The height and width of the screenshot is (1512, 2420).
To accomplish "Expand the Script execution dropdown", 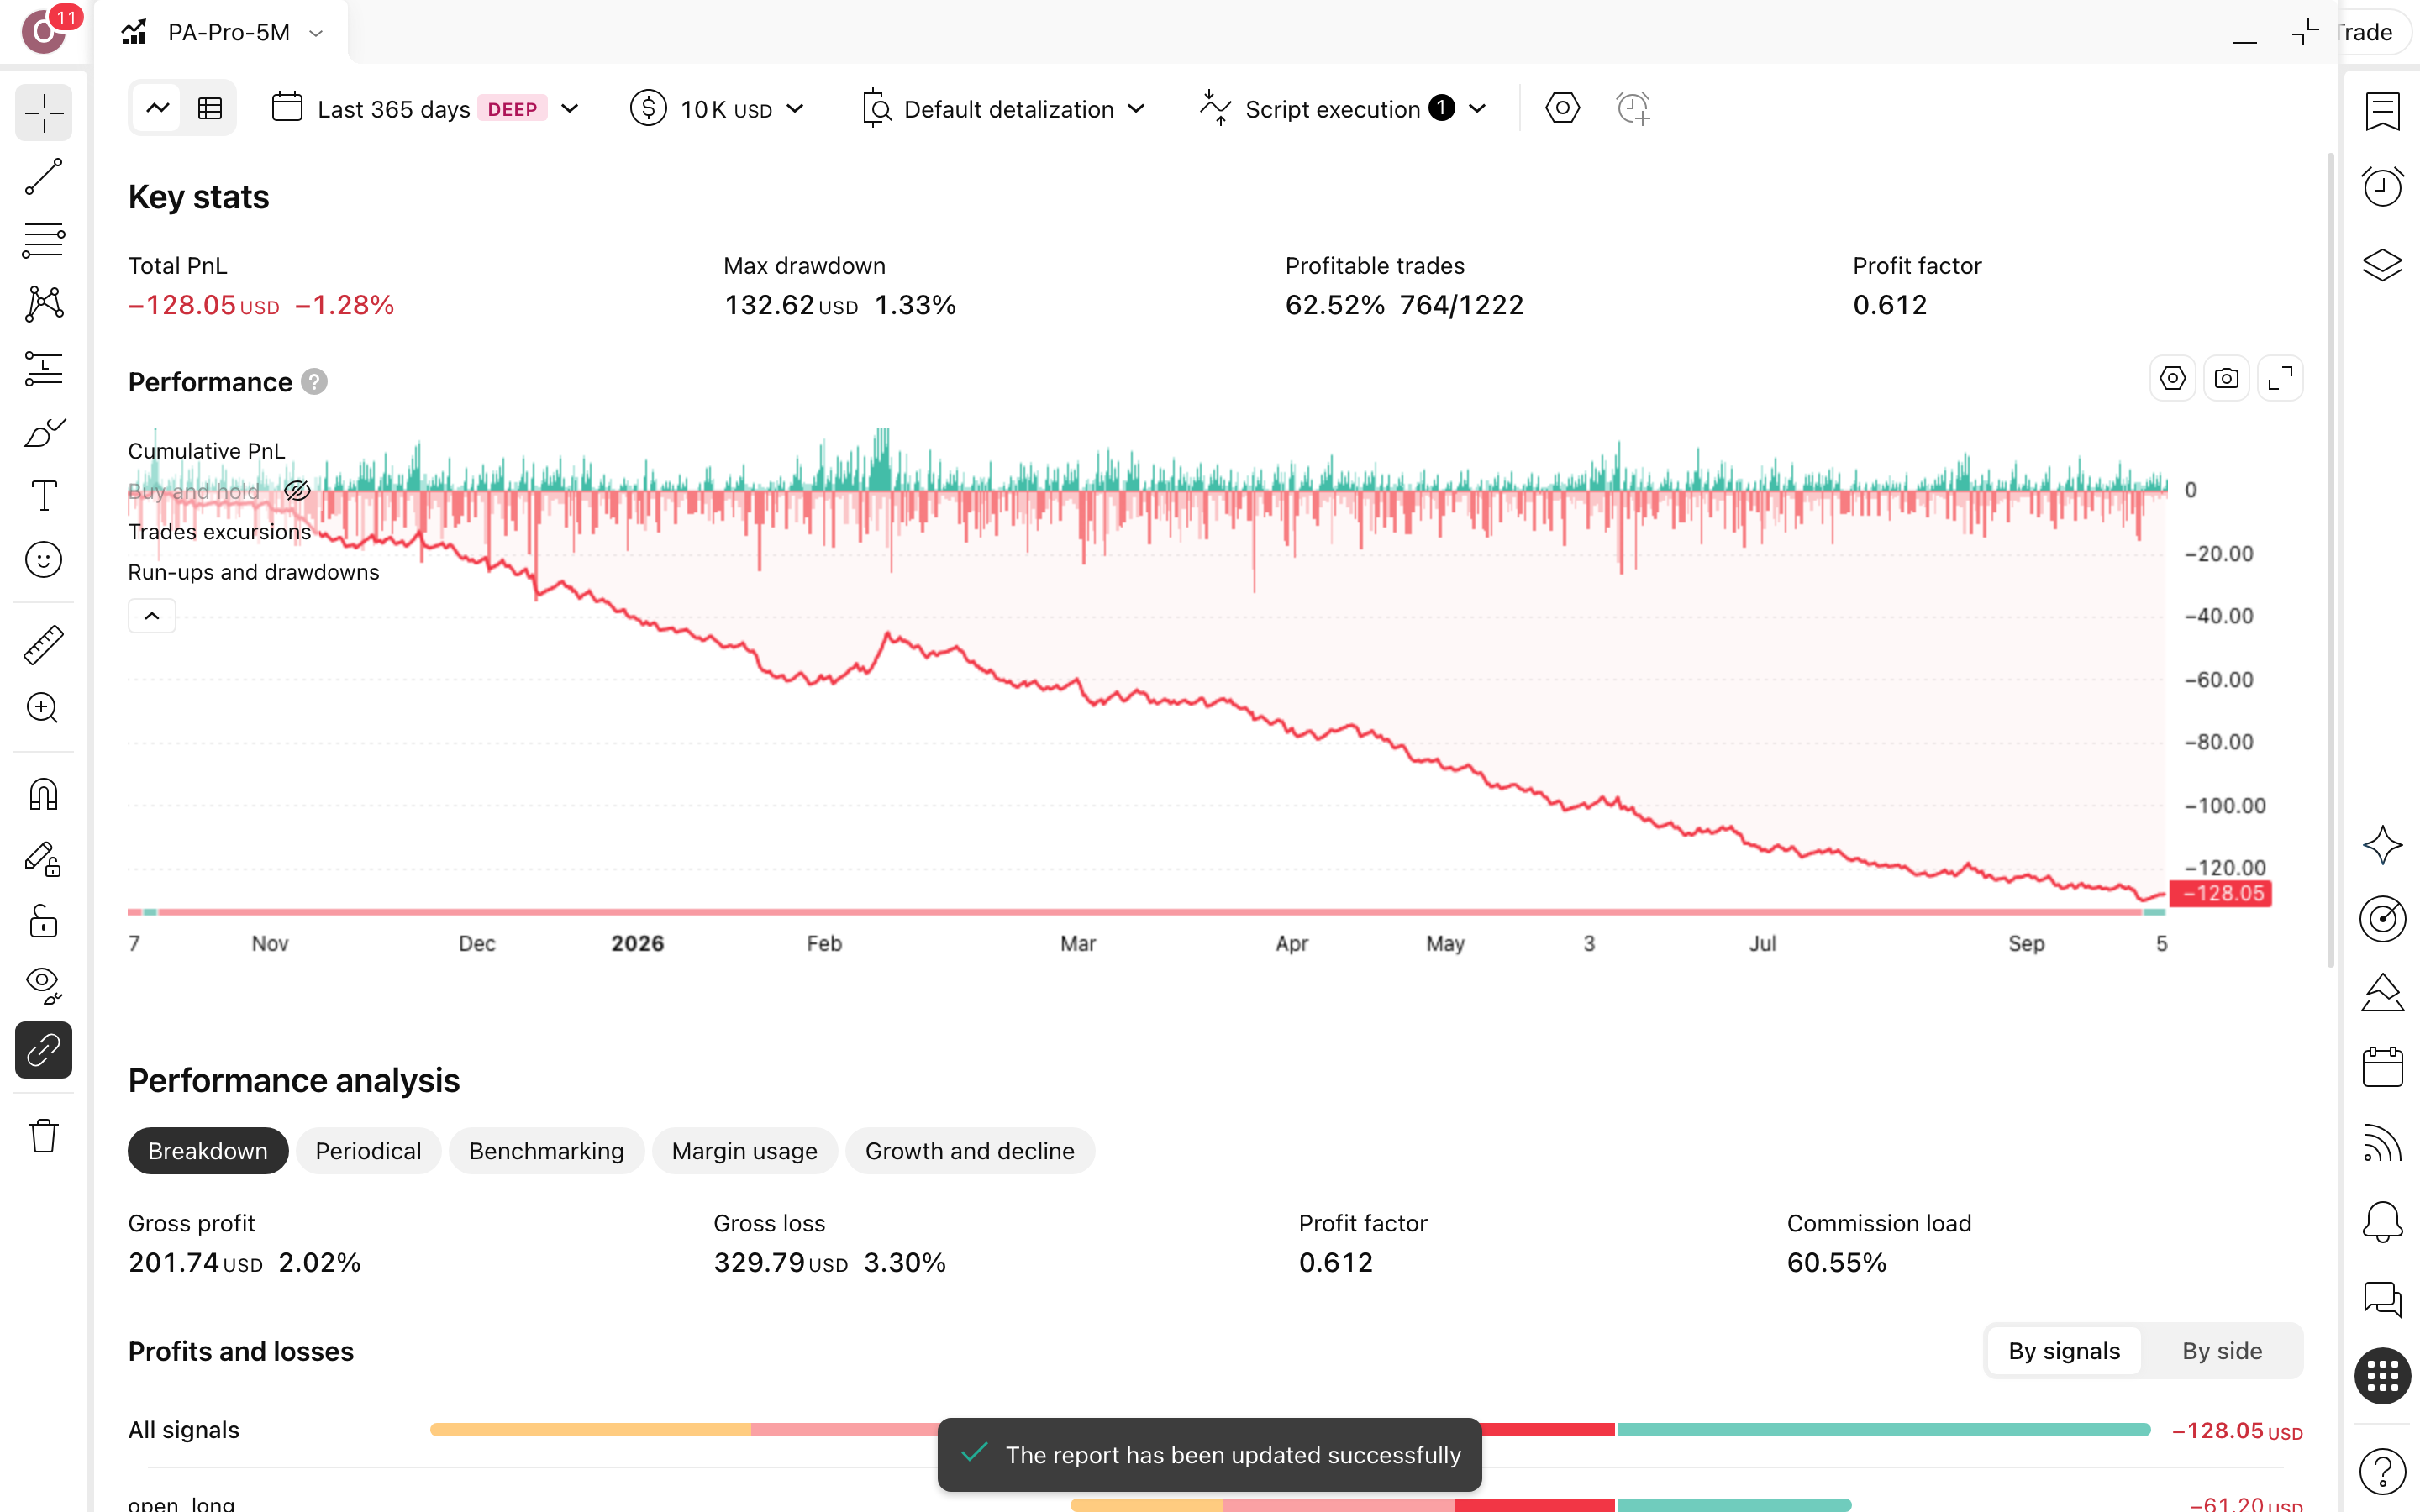I will pyautogui.click(x=1343, y=108).
